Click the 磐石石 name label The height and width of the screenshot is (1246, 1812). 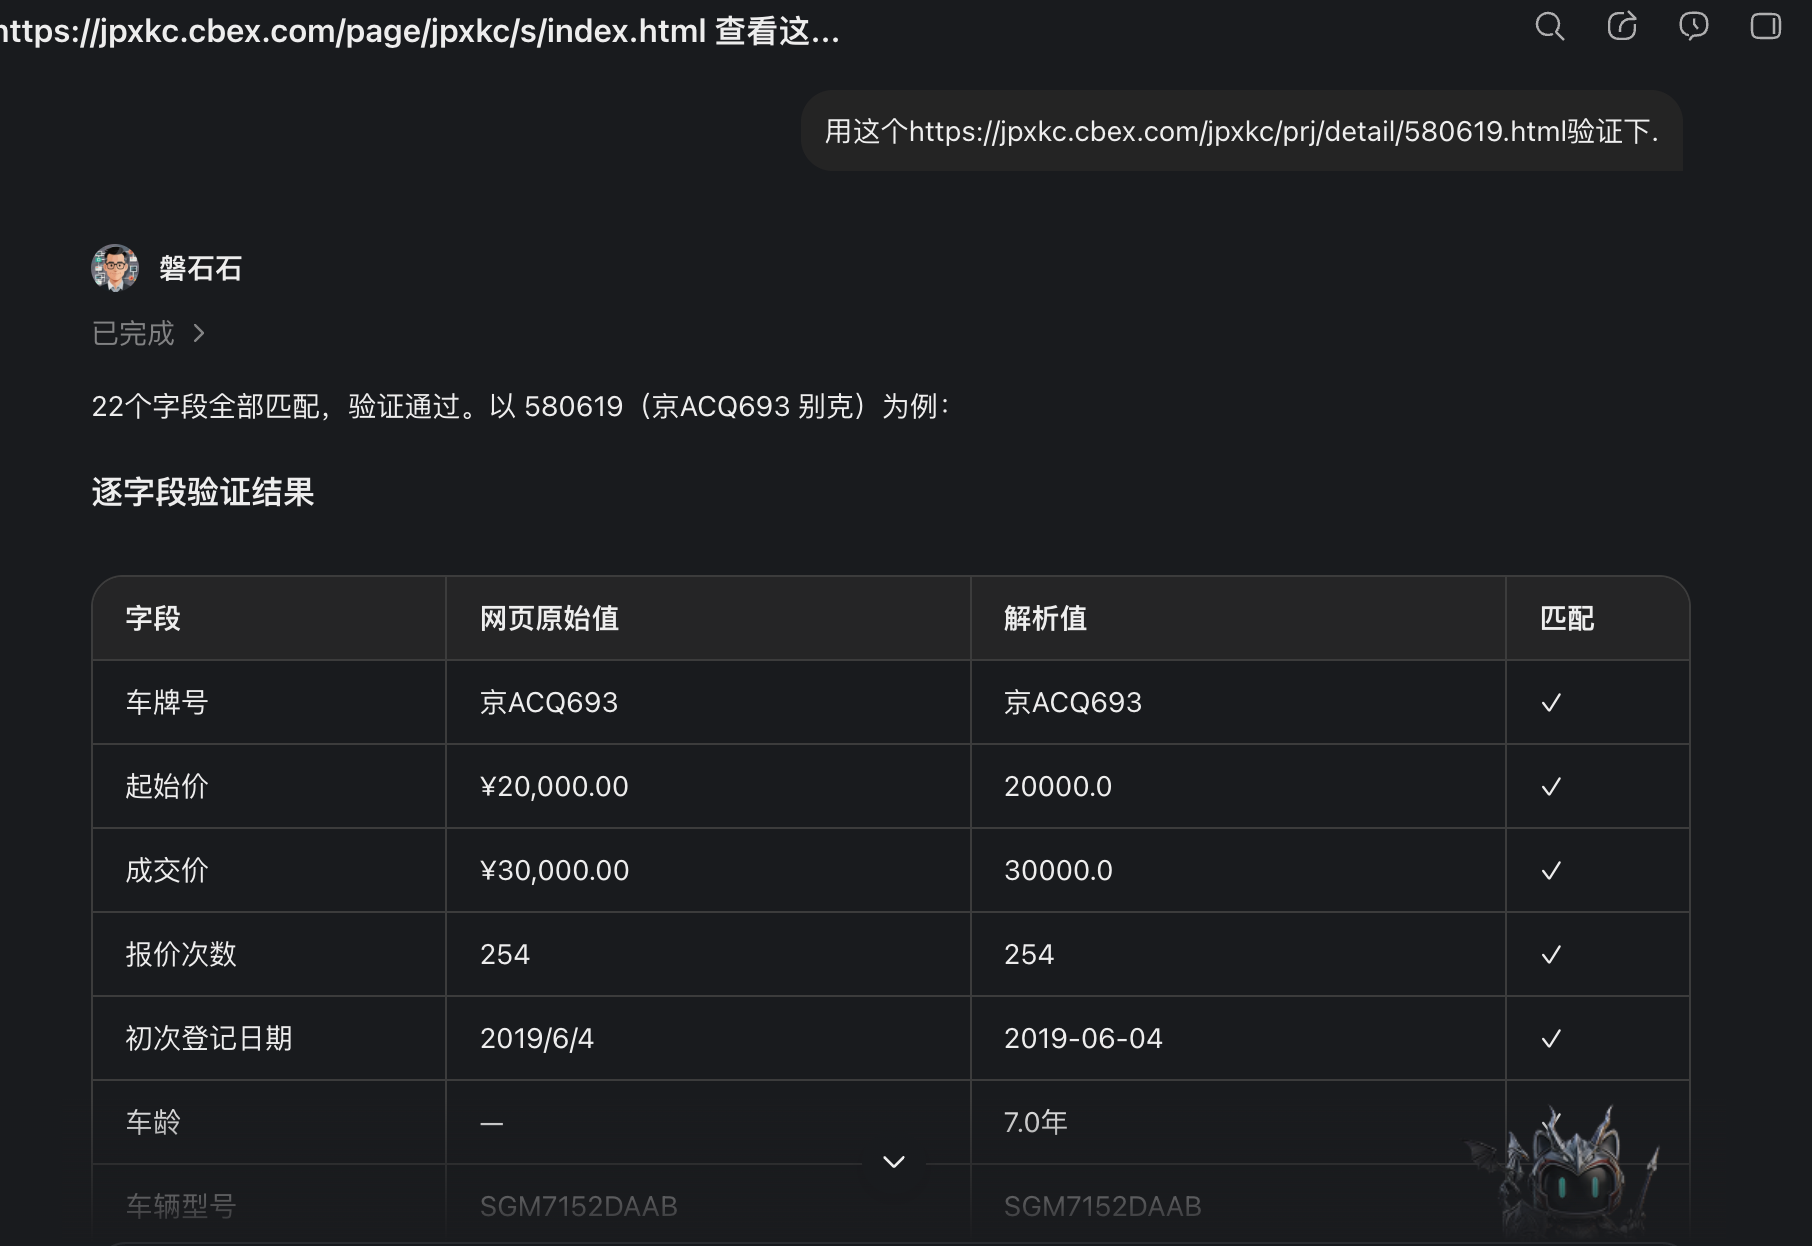[x=200, y=268]
